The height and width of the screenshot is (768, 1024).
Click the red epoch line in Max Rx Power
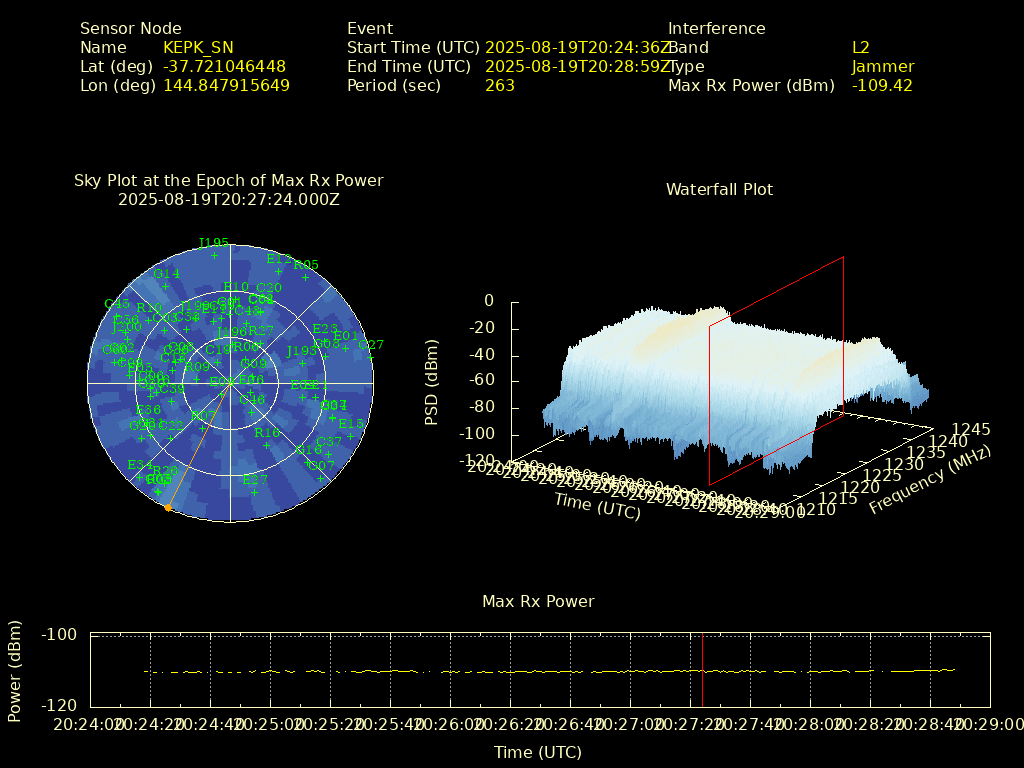(x=702, y=670)
